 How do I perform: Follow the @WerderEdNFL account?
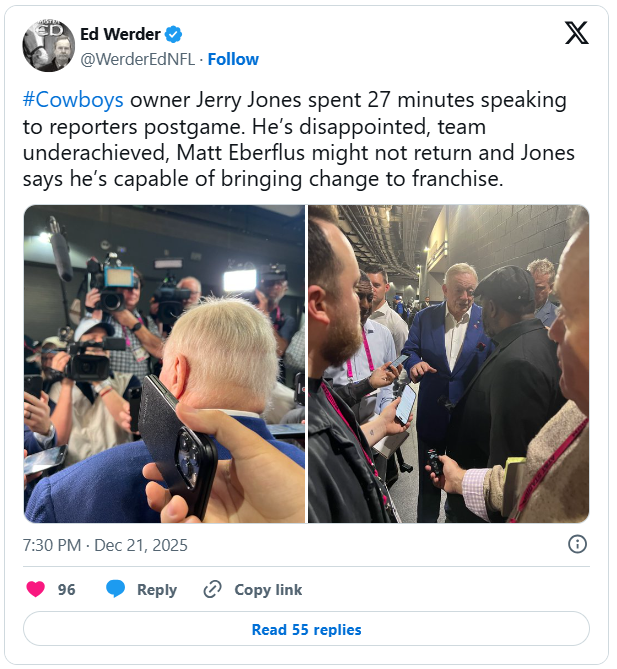click(233, 59)
